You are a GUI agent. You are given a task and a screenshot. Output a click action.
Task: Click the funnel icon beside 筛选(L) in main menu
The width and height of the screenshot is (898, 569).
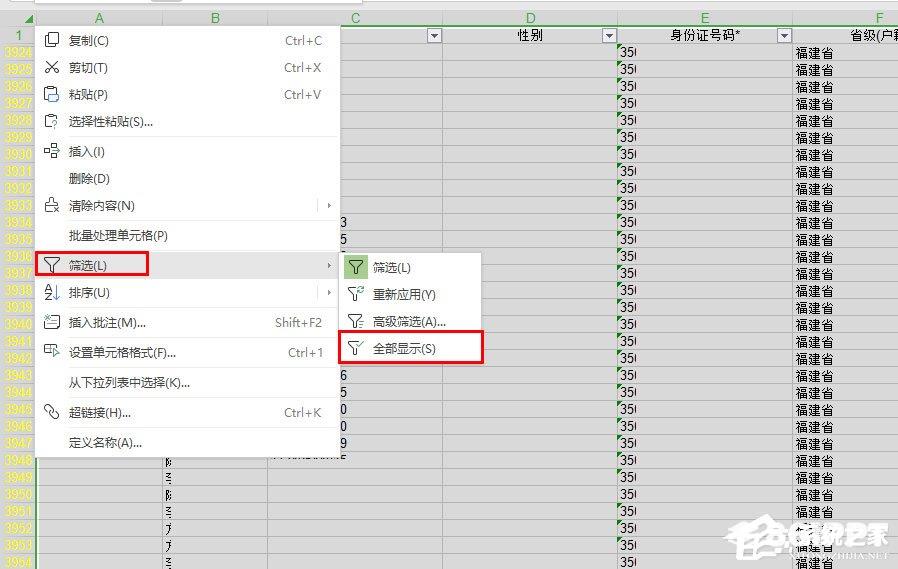[x=52, y=265]
